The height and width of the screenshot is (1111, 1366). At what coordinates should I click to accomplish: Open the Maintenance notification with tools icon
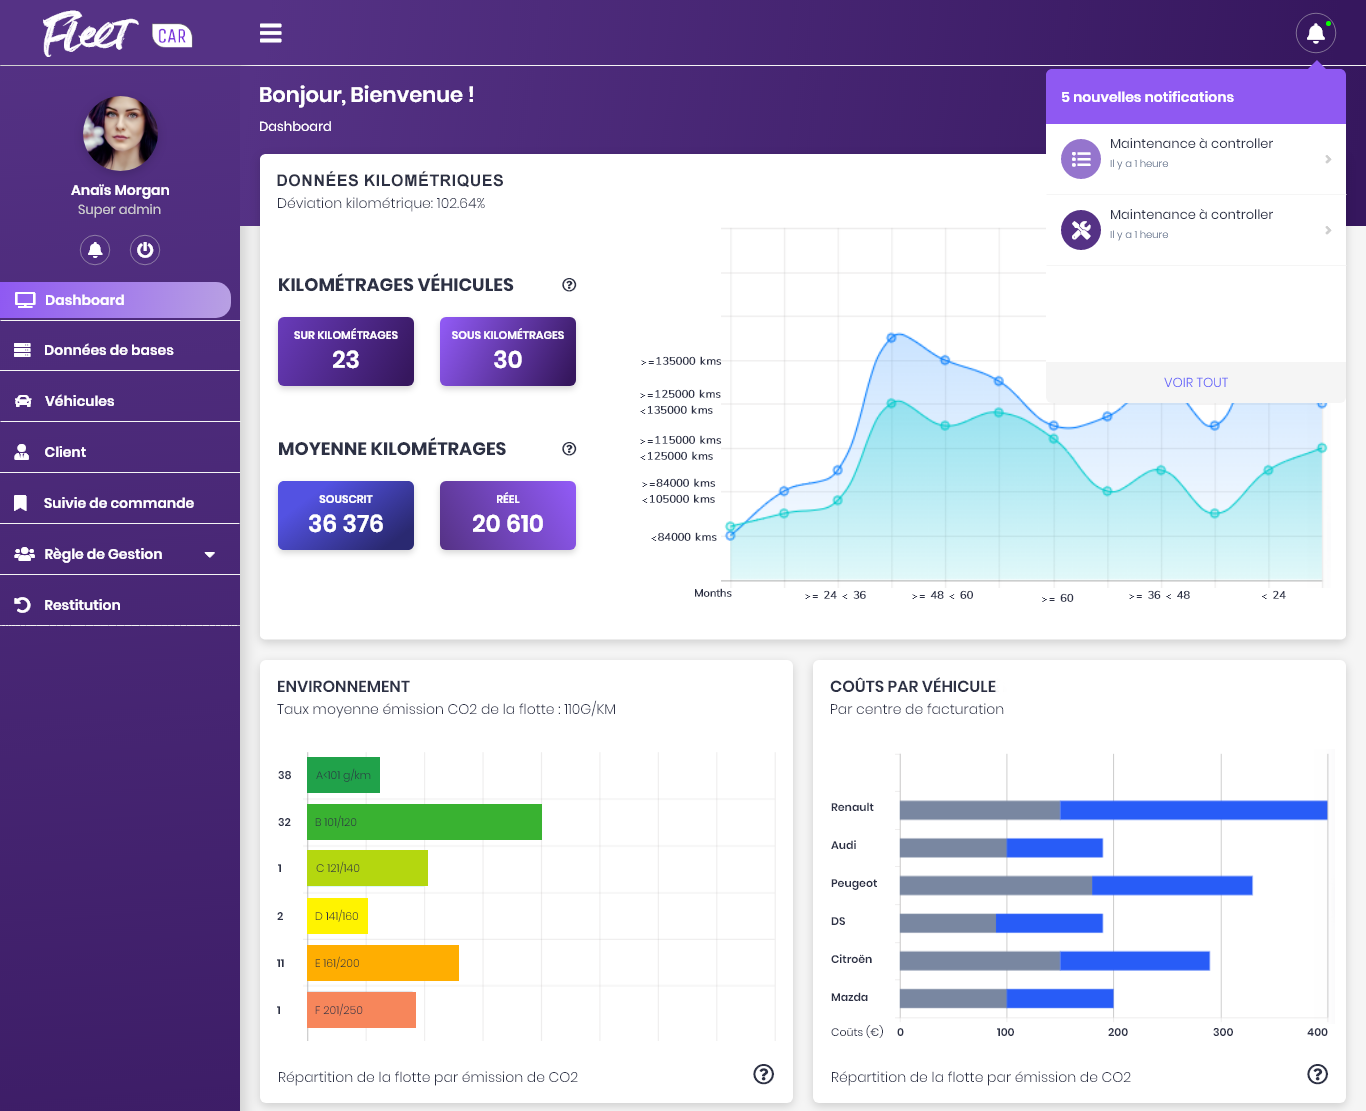(x=1081, y=230)
